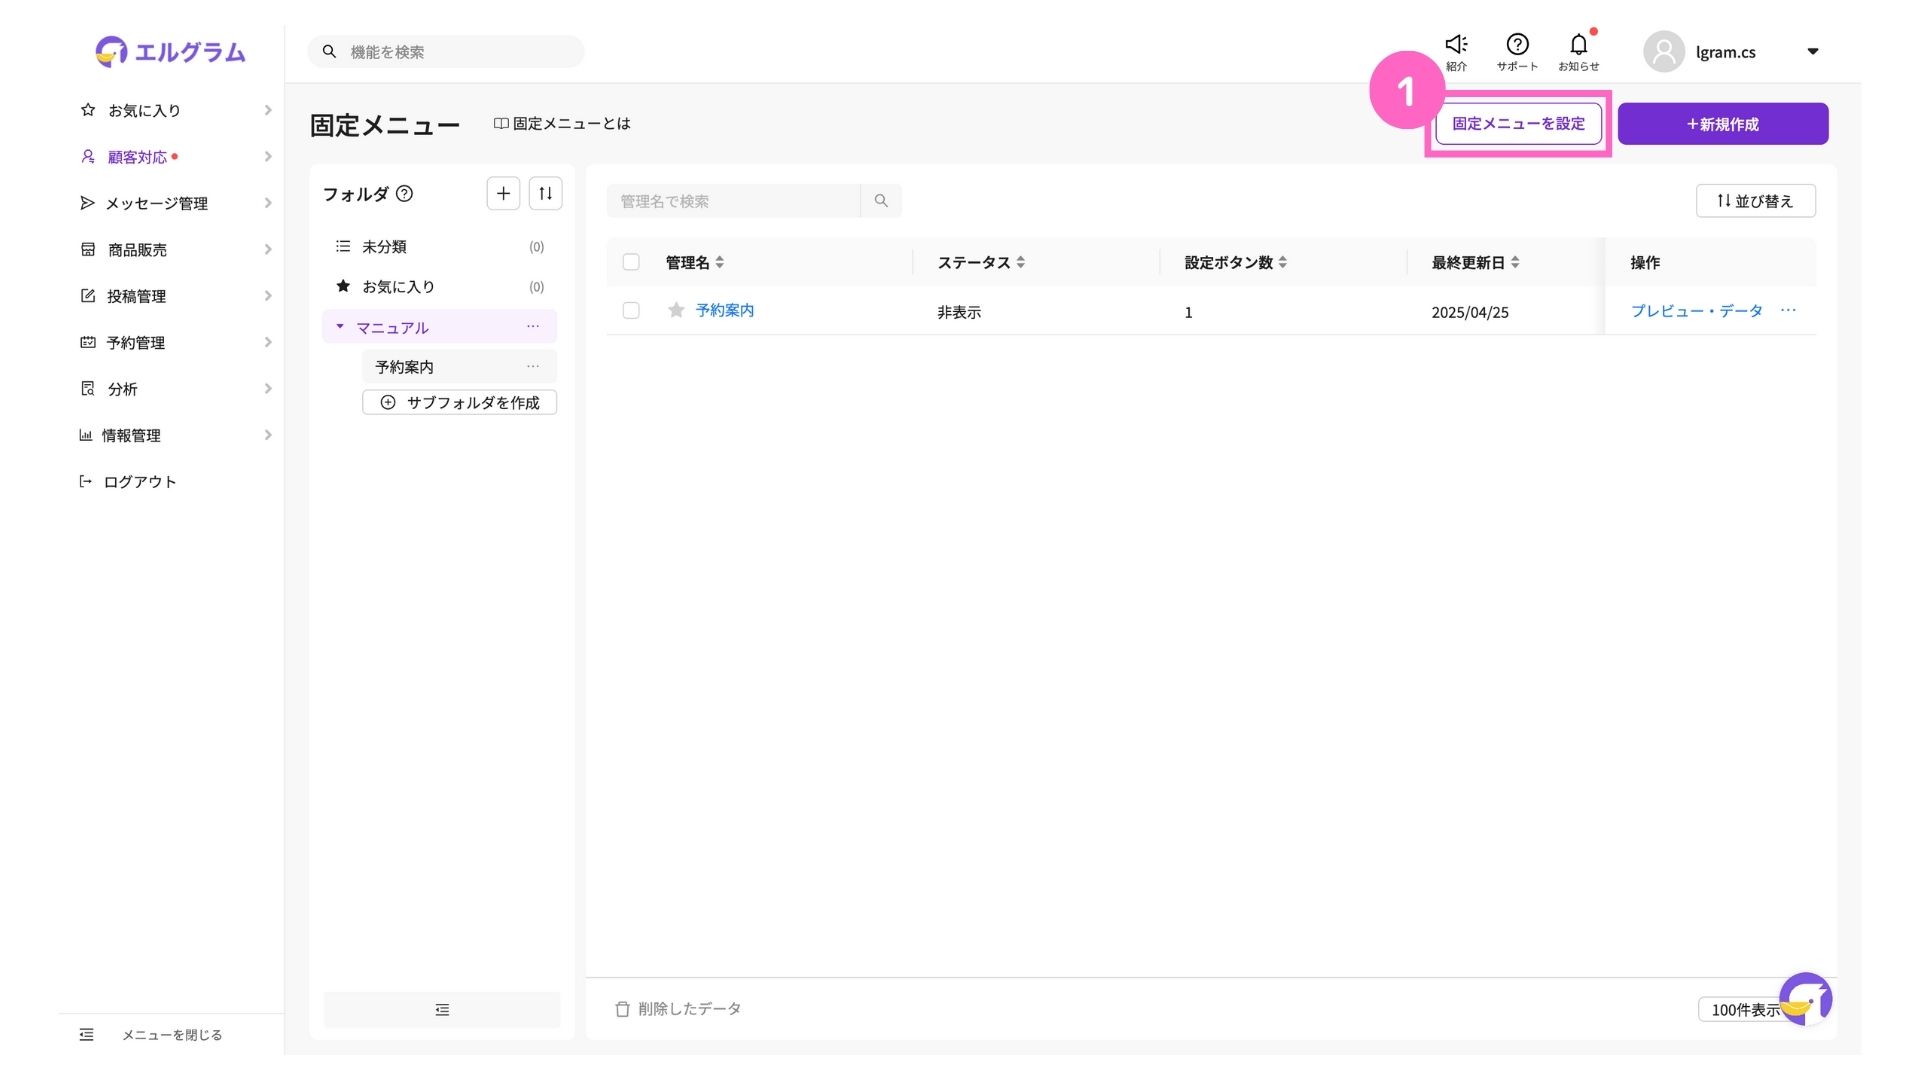Screen dimensions: 1920x1080
Task: Collapse the マニュアル folder triangle
Action: pyautogui.click(x=340, y=327)
